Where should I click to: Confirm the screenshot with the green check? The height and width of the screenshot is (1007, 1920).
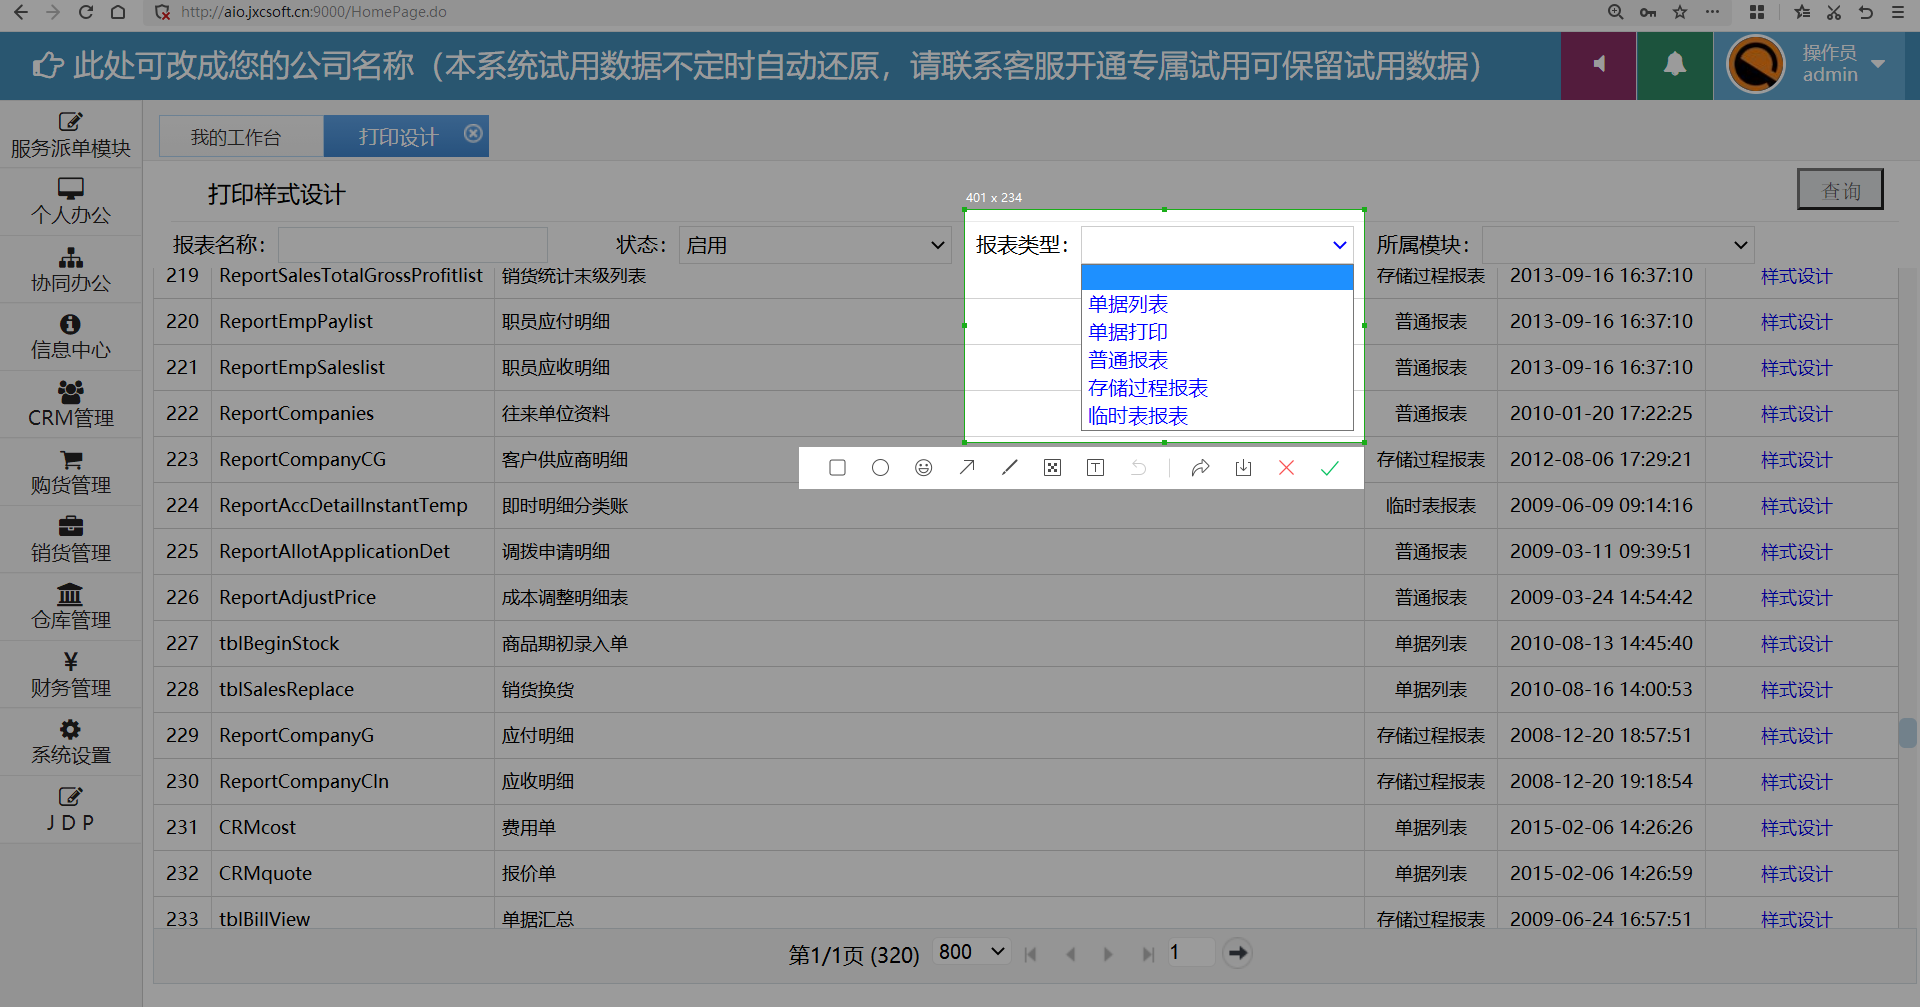click(1329, 468)
